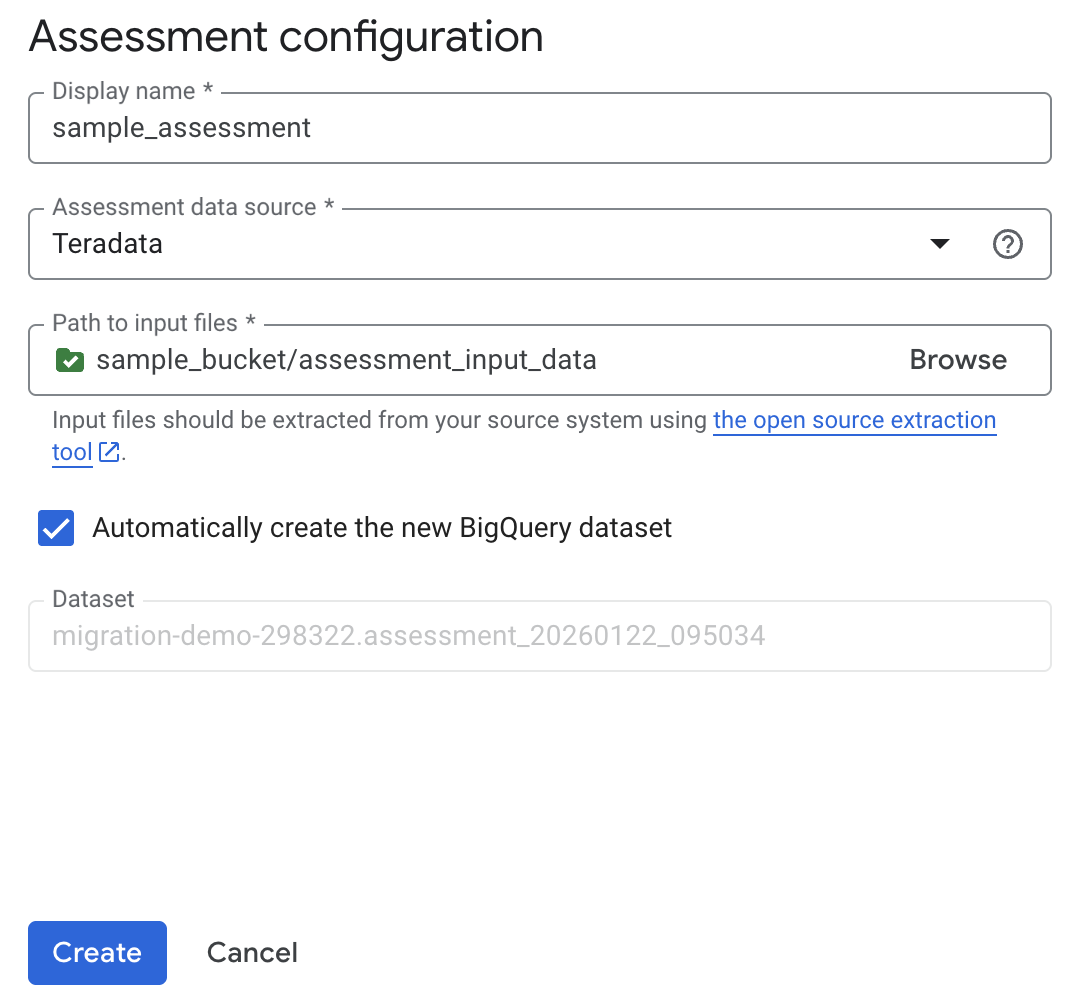Screen dimensions: 1072x1004
Task: Click the Assessment configuration heading
Action: click(x=286, y=37)
